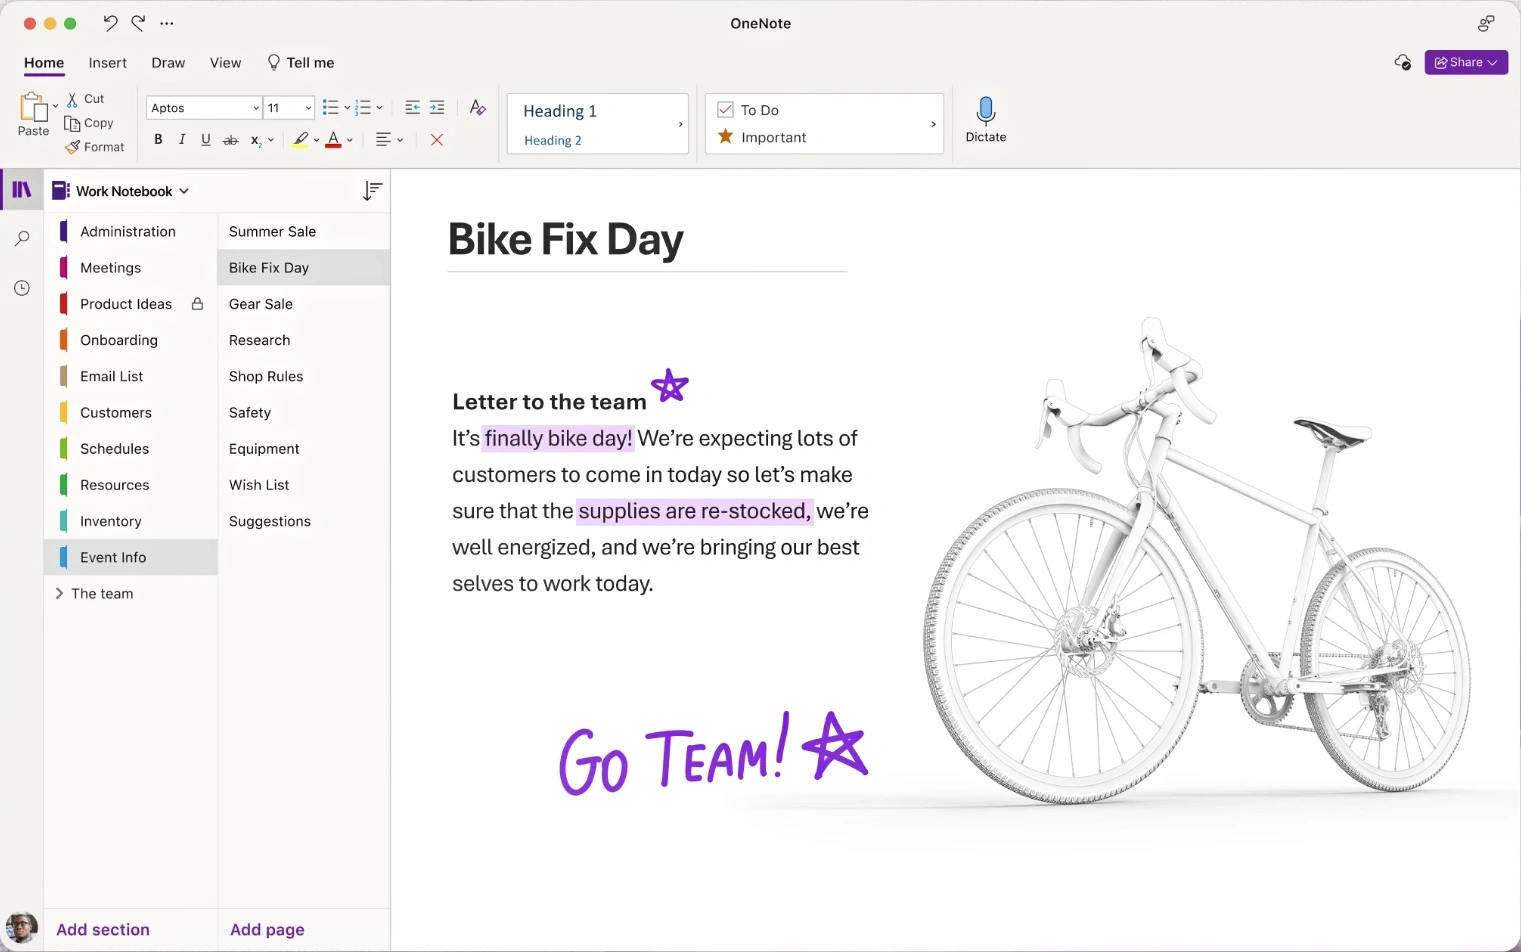Insert a numbered list
1521x952 pixels.
[x=363, y=107]
